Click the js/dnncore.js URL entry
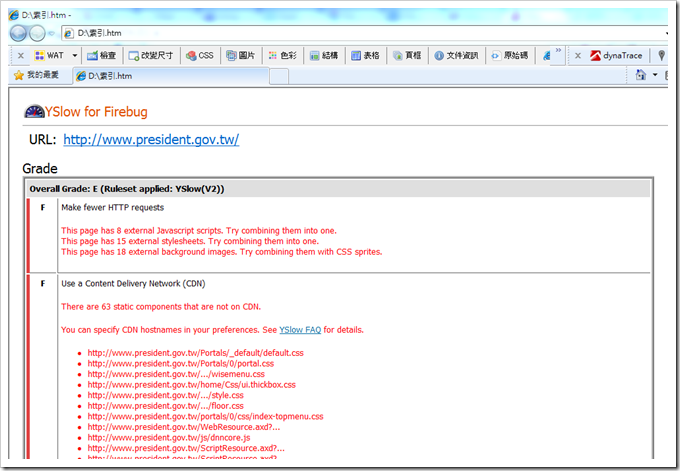 pos(169,438)
